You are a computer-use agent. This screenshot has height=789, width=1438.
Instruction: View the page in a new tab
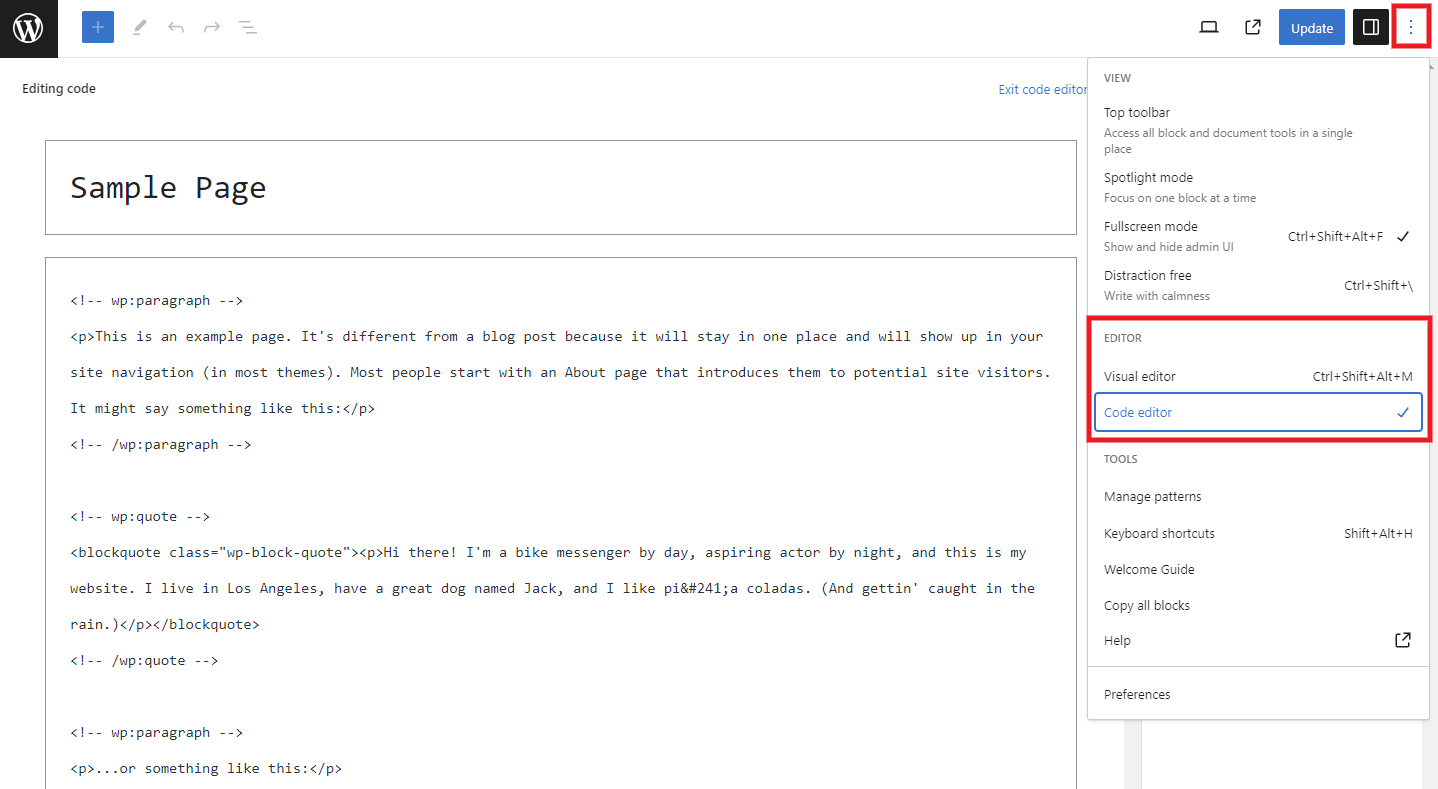pos(1252,27)
